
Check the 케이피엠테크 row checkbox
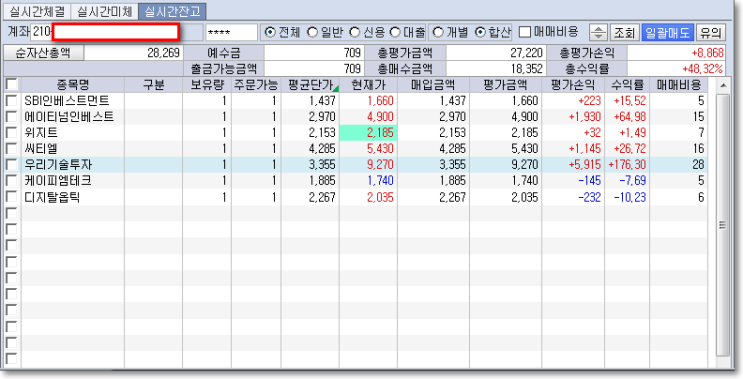pos(11,181)
